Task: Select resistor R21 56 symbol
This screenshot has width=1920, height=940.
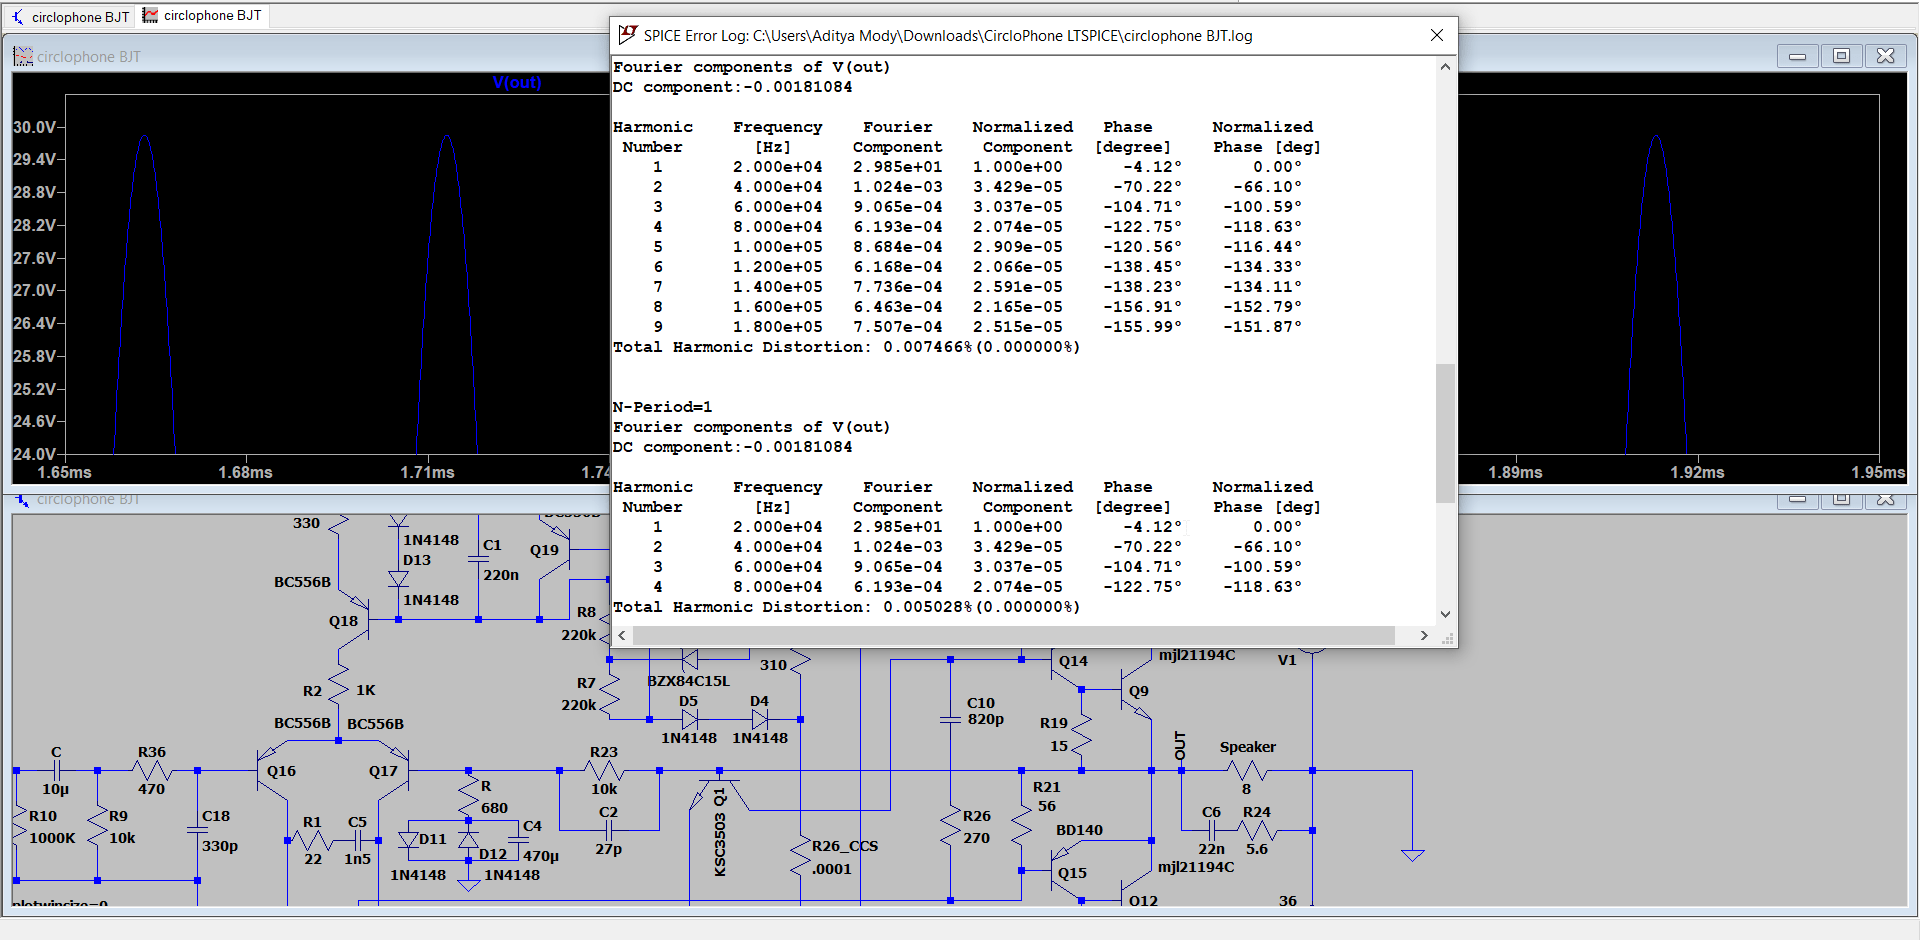Action: [1021, 826]
